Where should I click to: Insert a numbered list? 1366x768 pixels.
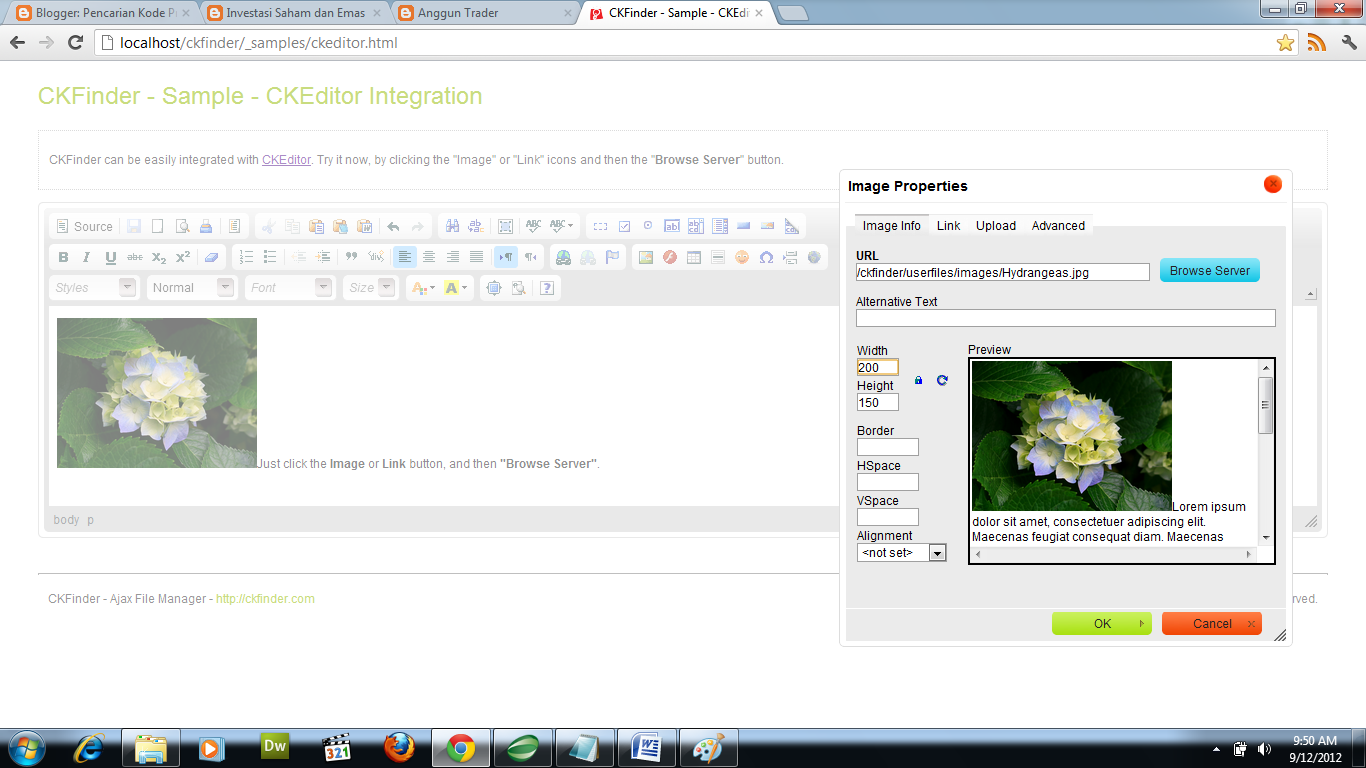(246, 257)
